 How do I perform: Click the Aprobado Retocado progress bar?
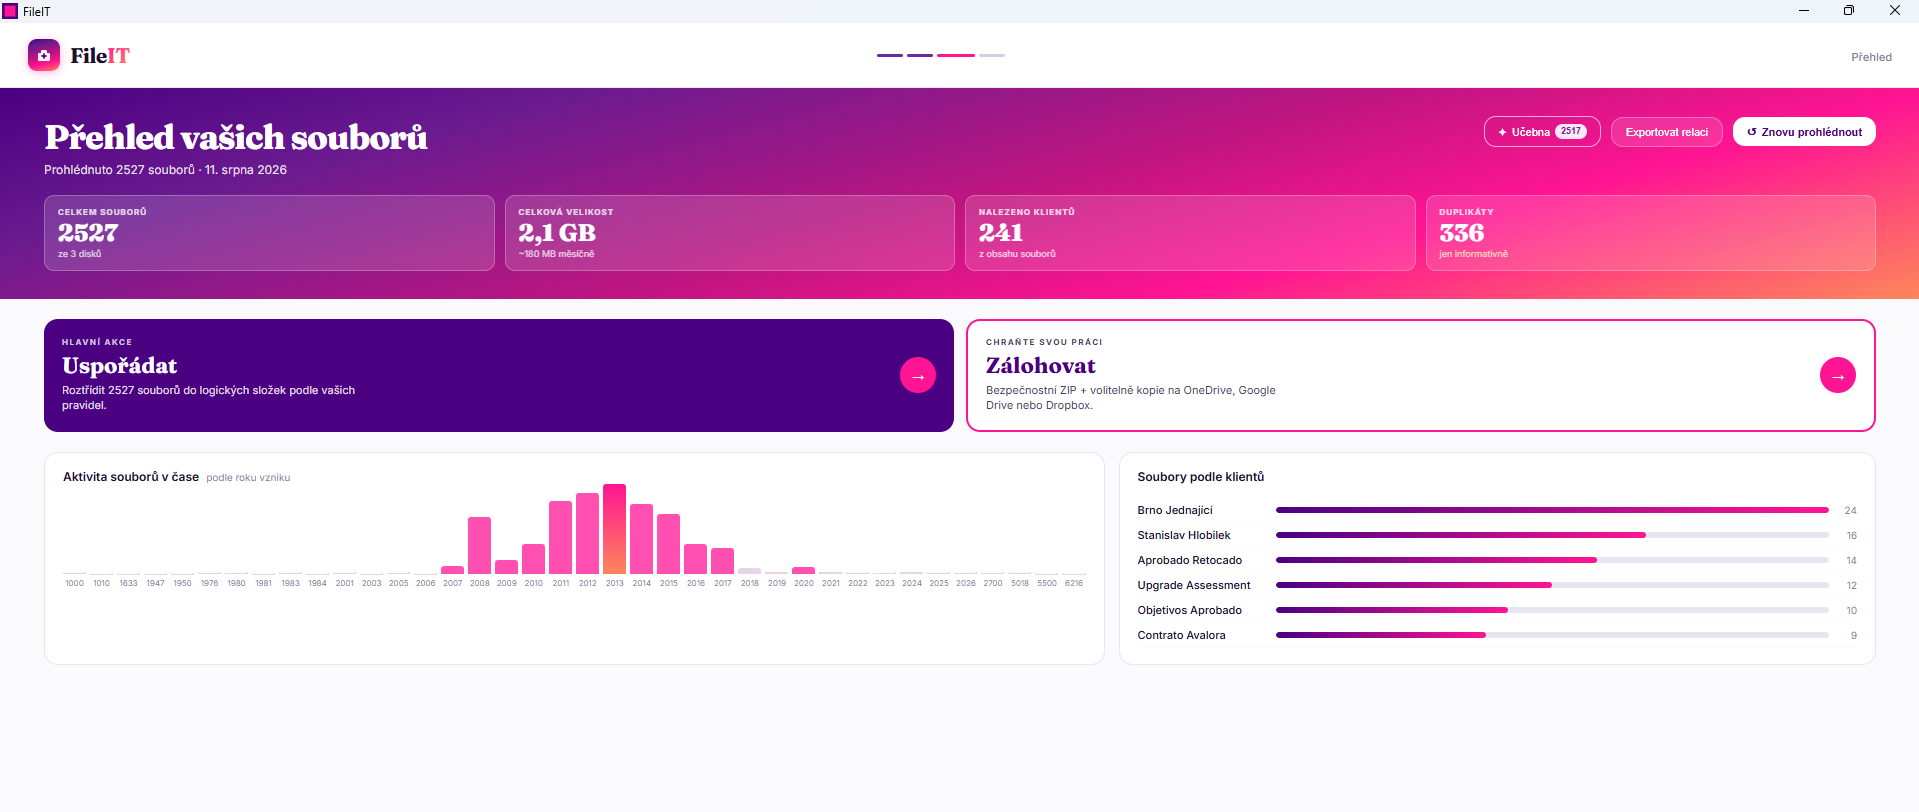[1552, 560]
